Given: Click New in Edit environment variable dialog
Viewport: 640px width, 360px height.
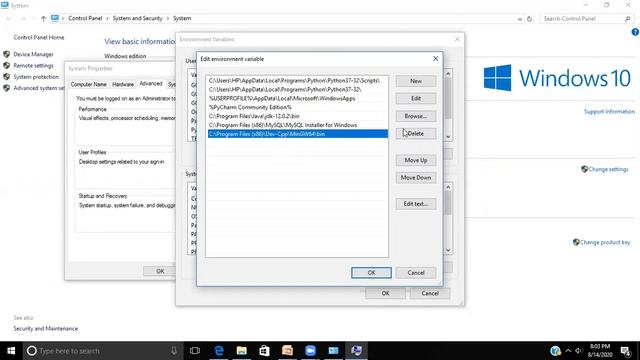Looking at the screenshot, I should (416, 81).
